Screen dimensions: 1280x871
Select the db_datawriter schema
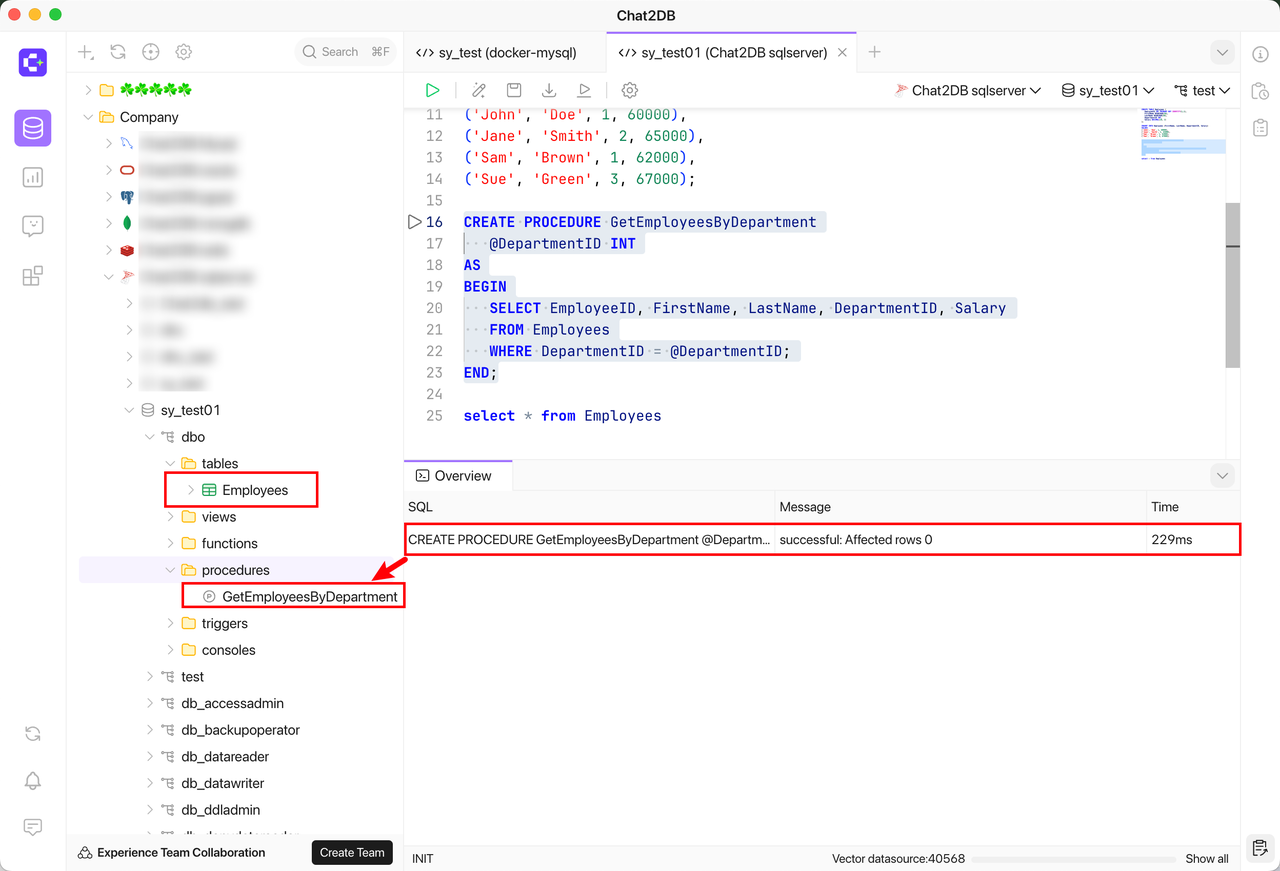[x=223, y=784]
